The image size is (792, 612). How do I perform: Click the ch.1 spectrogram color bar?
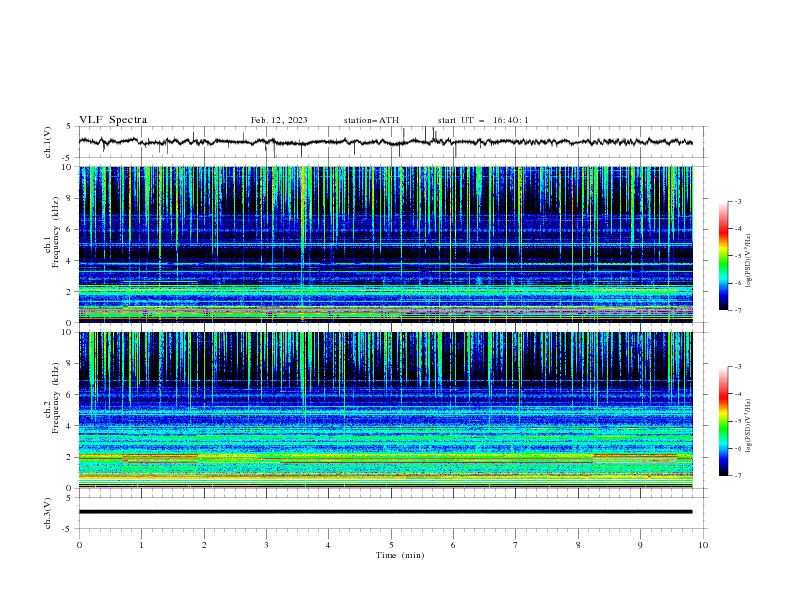coord(724,256)
